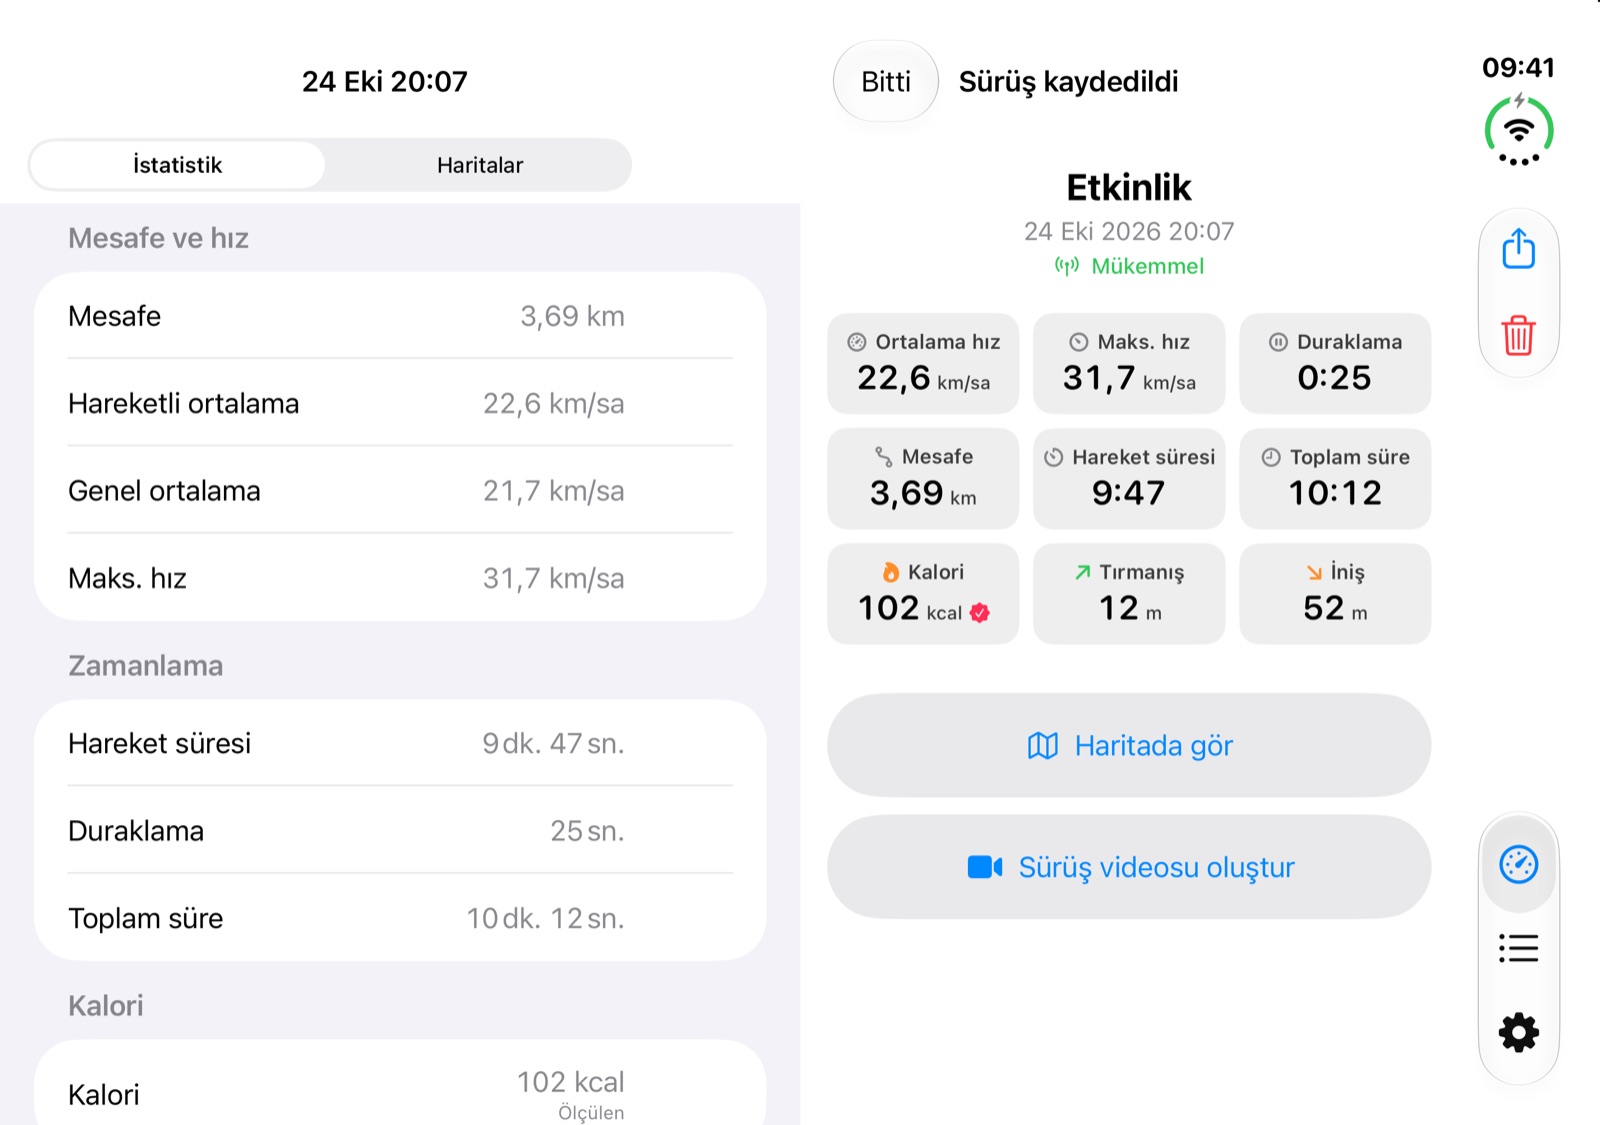This screenshot has height=1125, width=1600.
Task: Switch to the Haritalar tab
Action: tap(480, 165)
